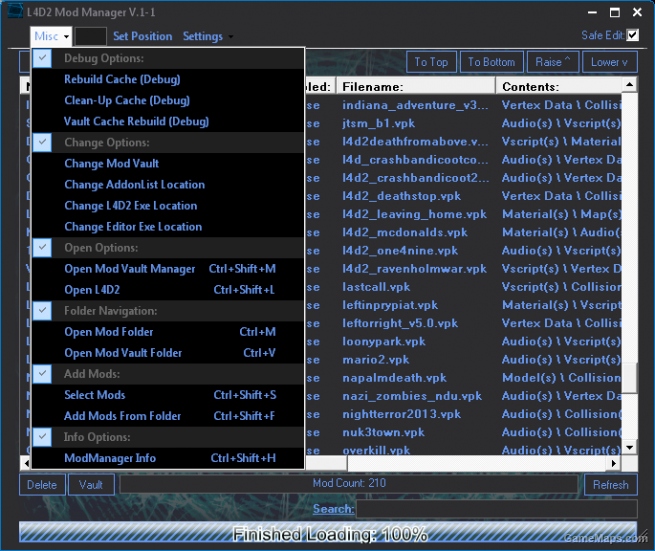The height and width of the screenshot is (551, 655).
Task: Toggle the Folder Navigation header checkmark
Action: pyautogui.click(x=42, y=310)
